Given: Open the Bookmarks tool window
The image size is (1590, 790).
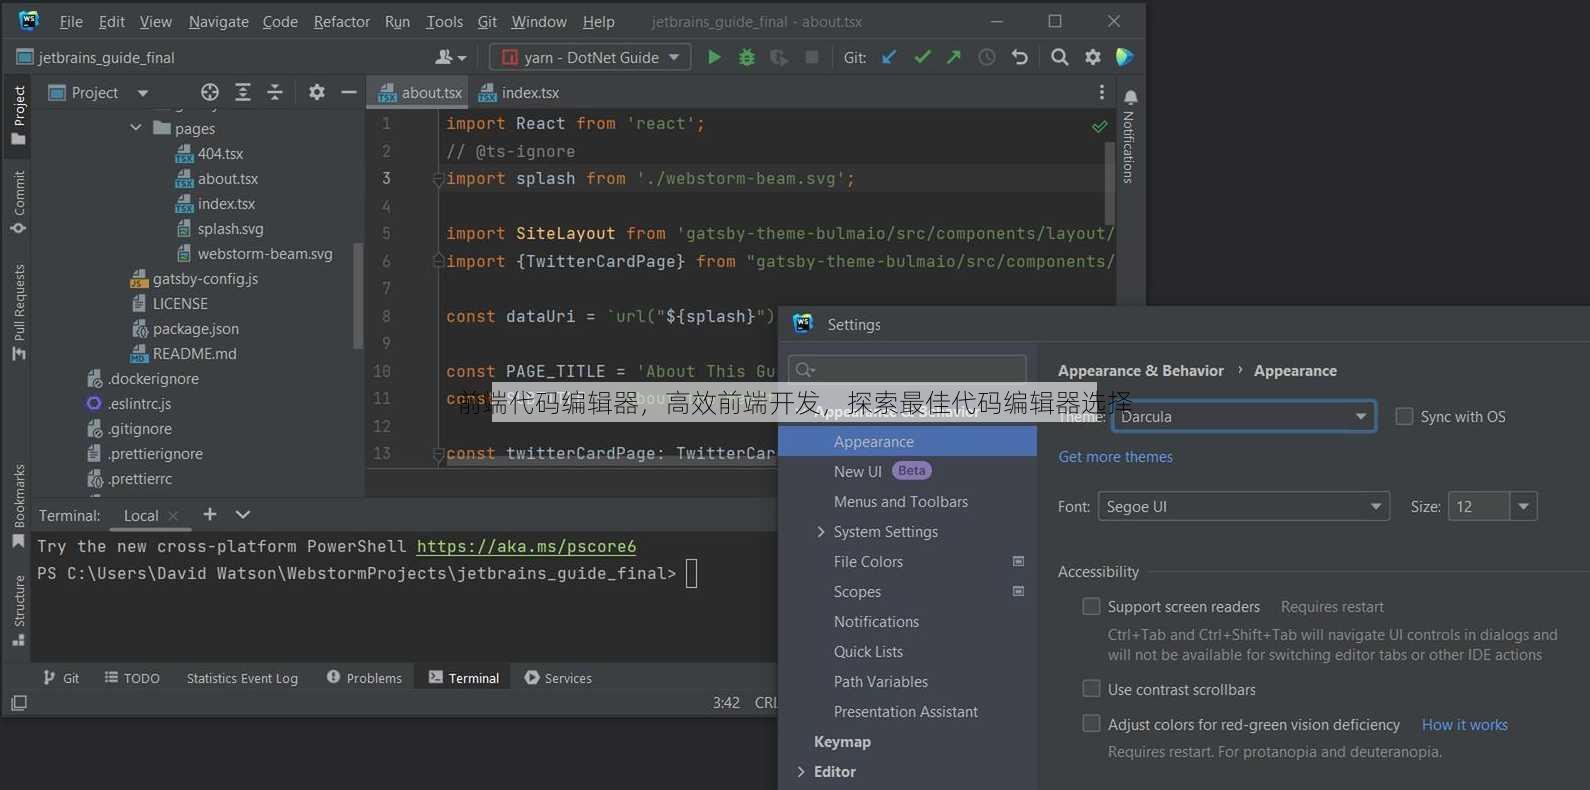Looking at the screenshot, I should pos(19,506).
